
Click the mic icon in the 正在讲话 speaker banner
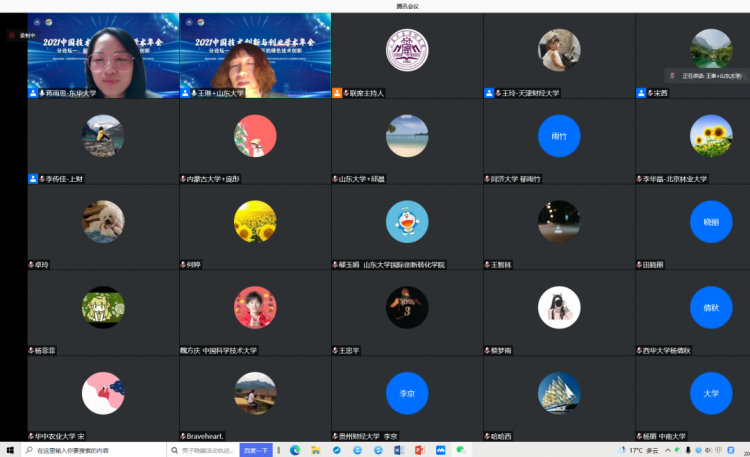tap(672, 76)
